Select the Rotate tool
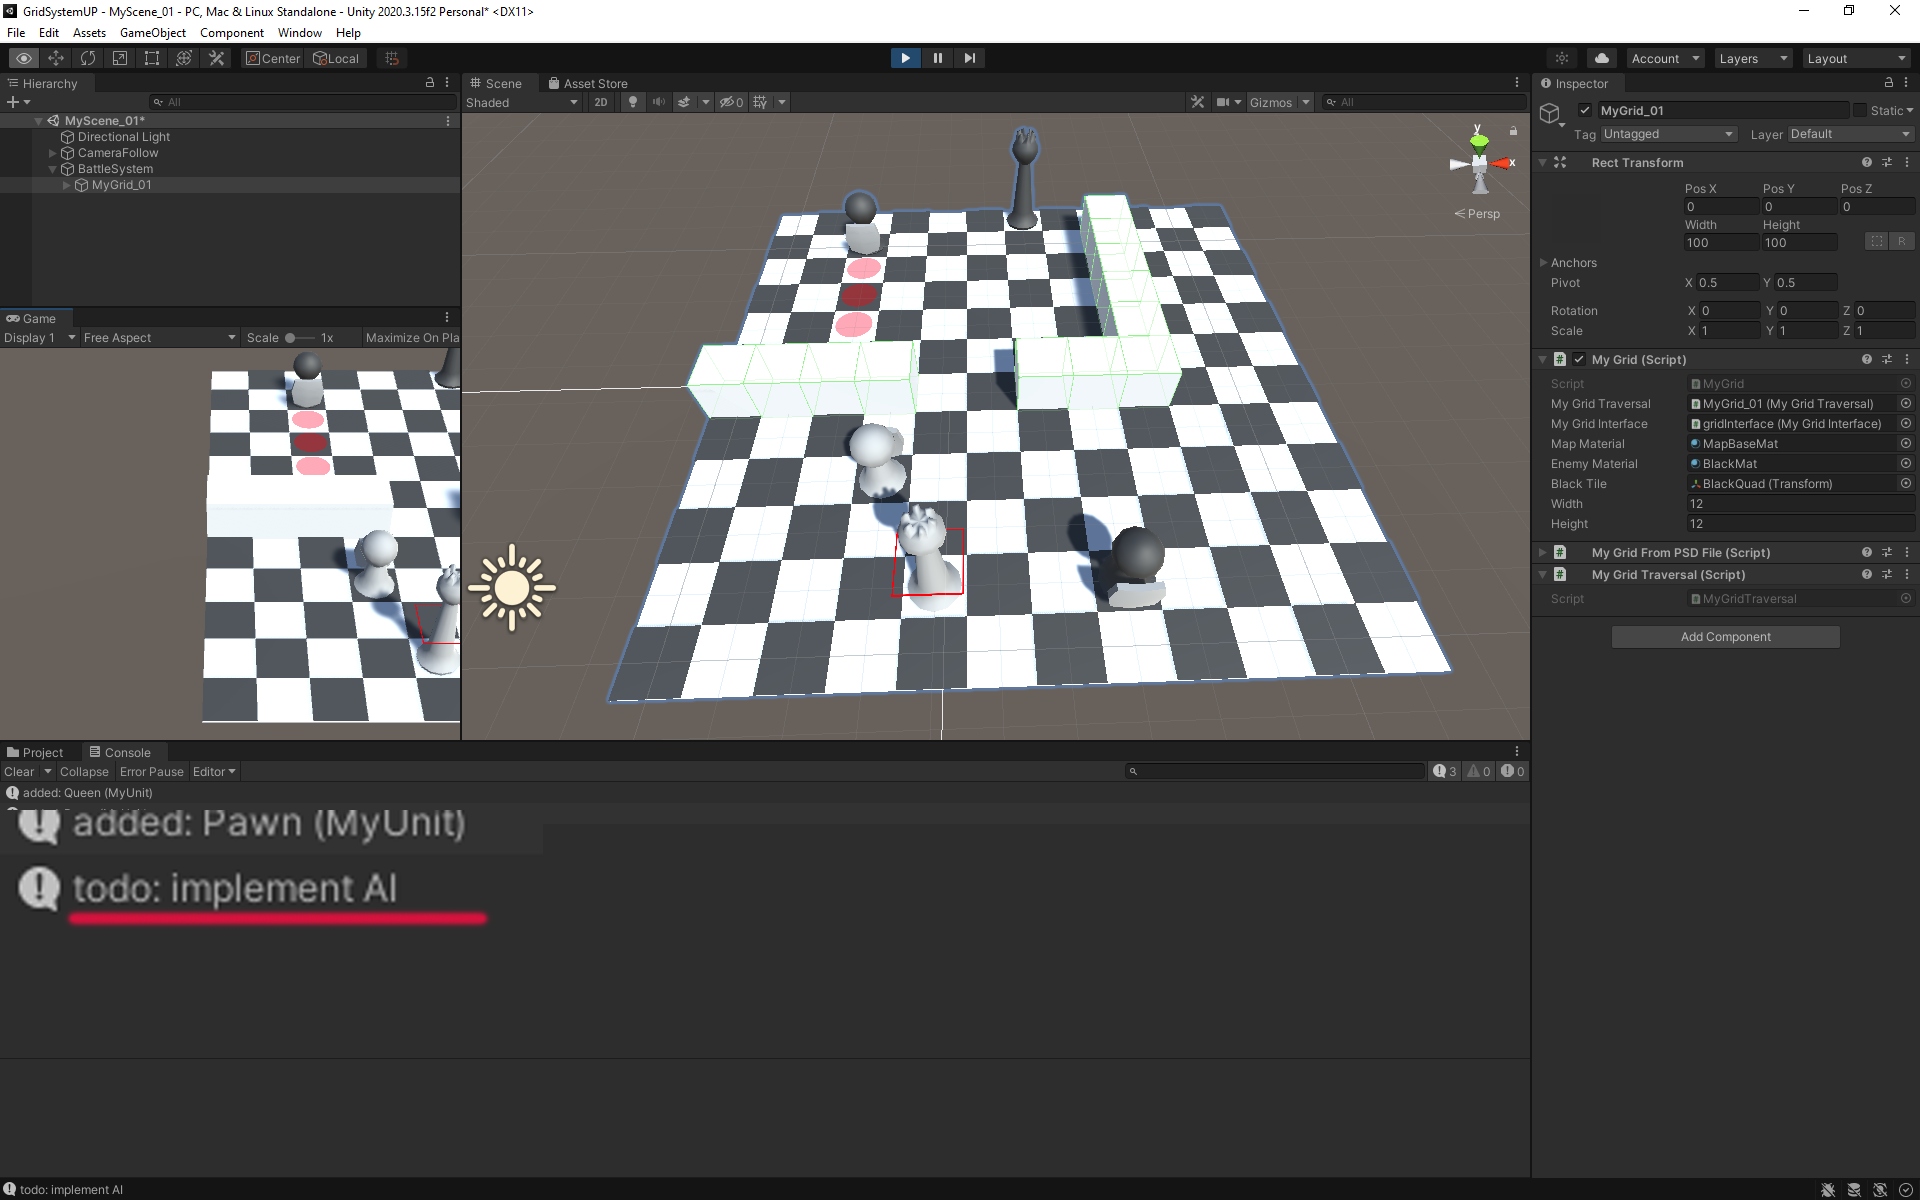 pyautogui.click(x=88, y=58)
